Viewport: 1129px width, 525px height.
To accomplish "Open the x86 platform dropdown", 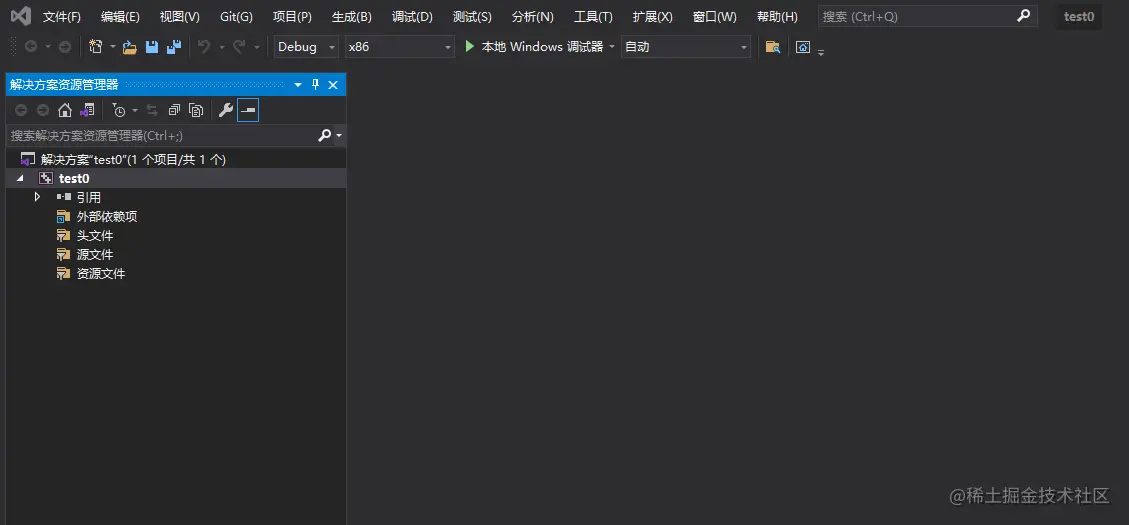I will coord(400,47).
